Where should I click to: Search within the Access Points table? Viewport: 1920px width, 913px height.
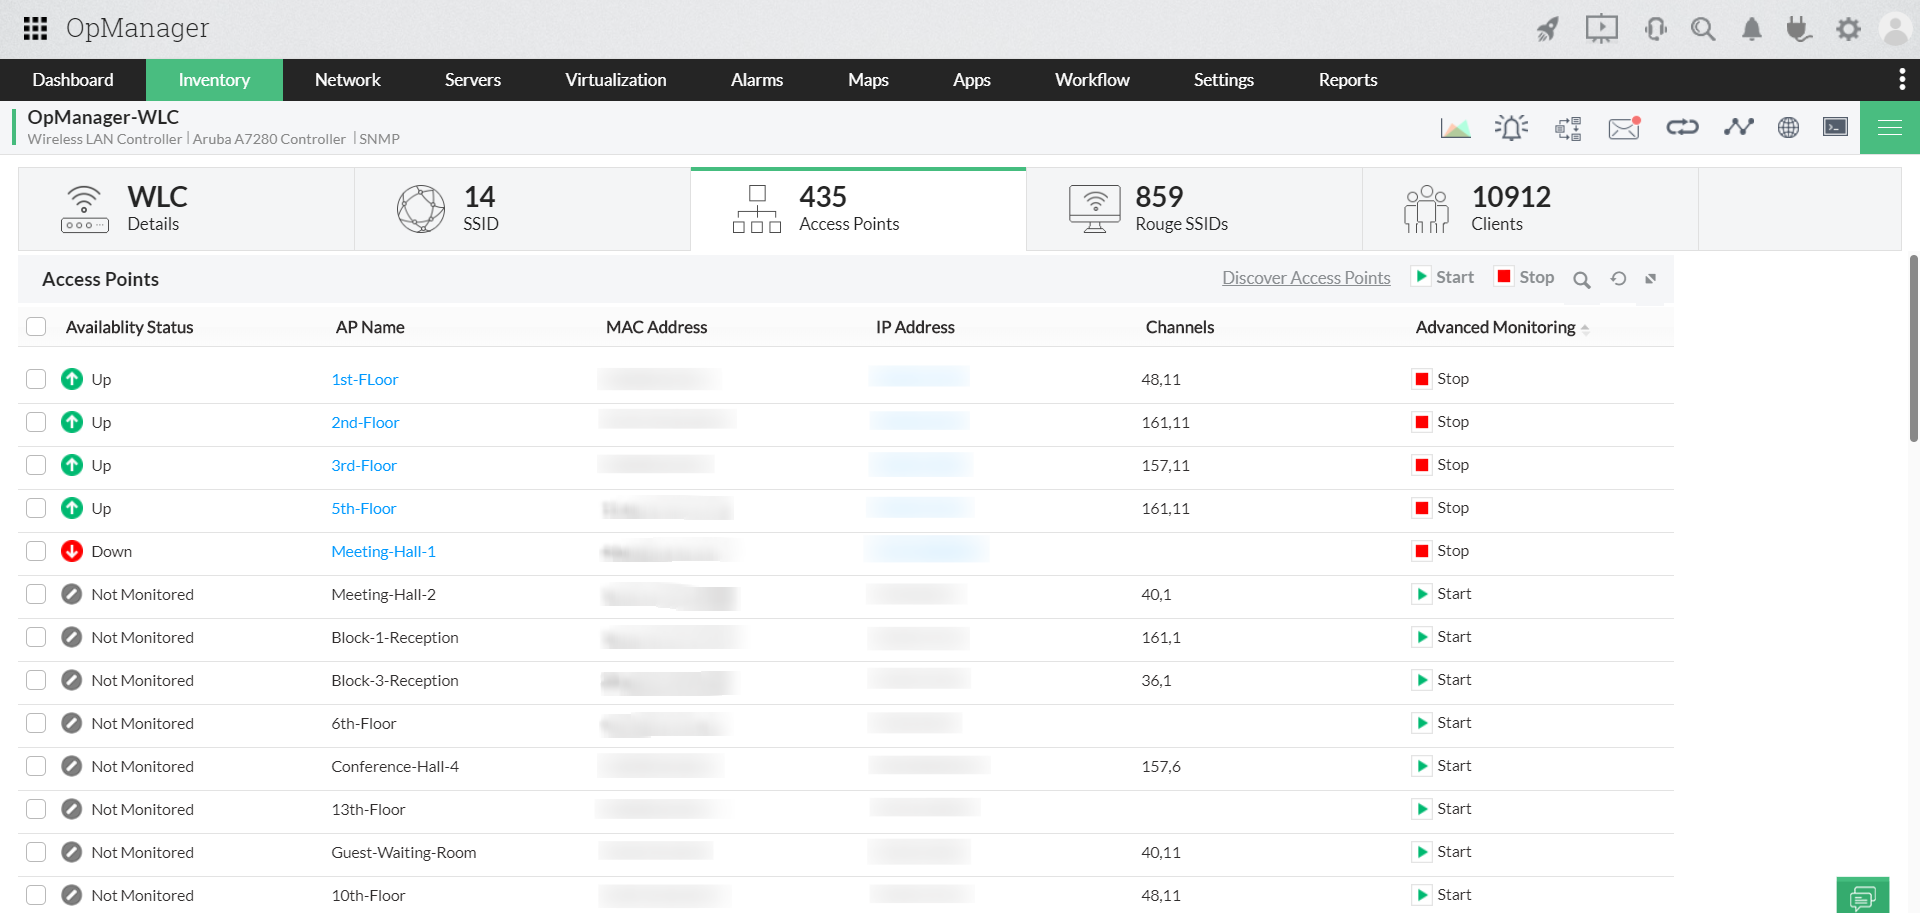(1581, 280)
